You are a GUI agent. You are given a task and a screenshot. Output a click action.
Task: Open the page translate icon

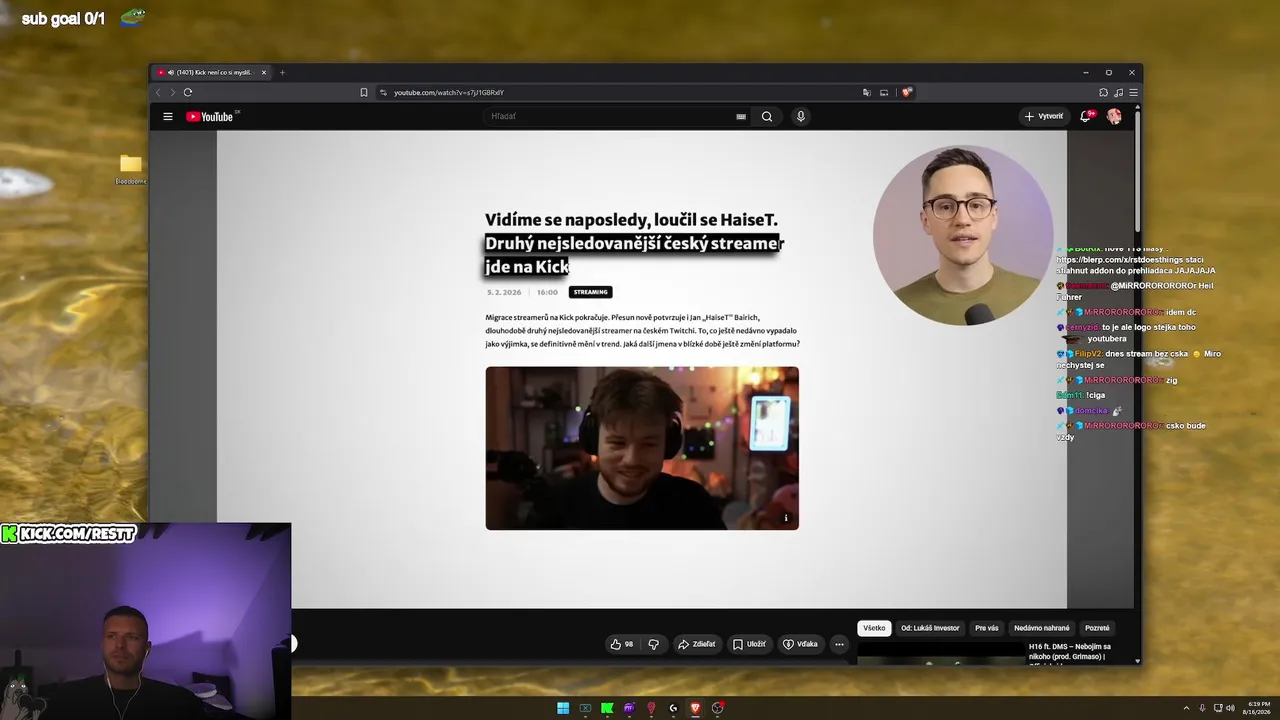866,92
